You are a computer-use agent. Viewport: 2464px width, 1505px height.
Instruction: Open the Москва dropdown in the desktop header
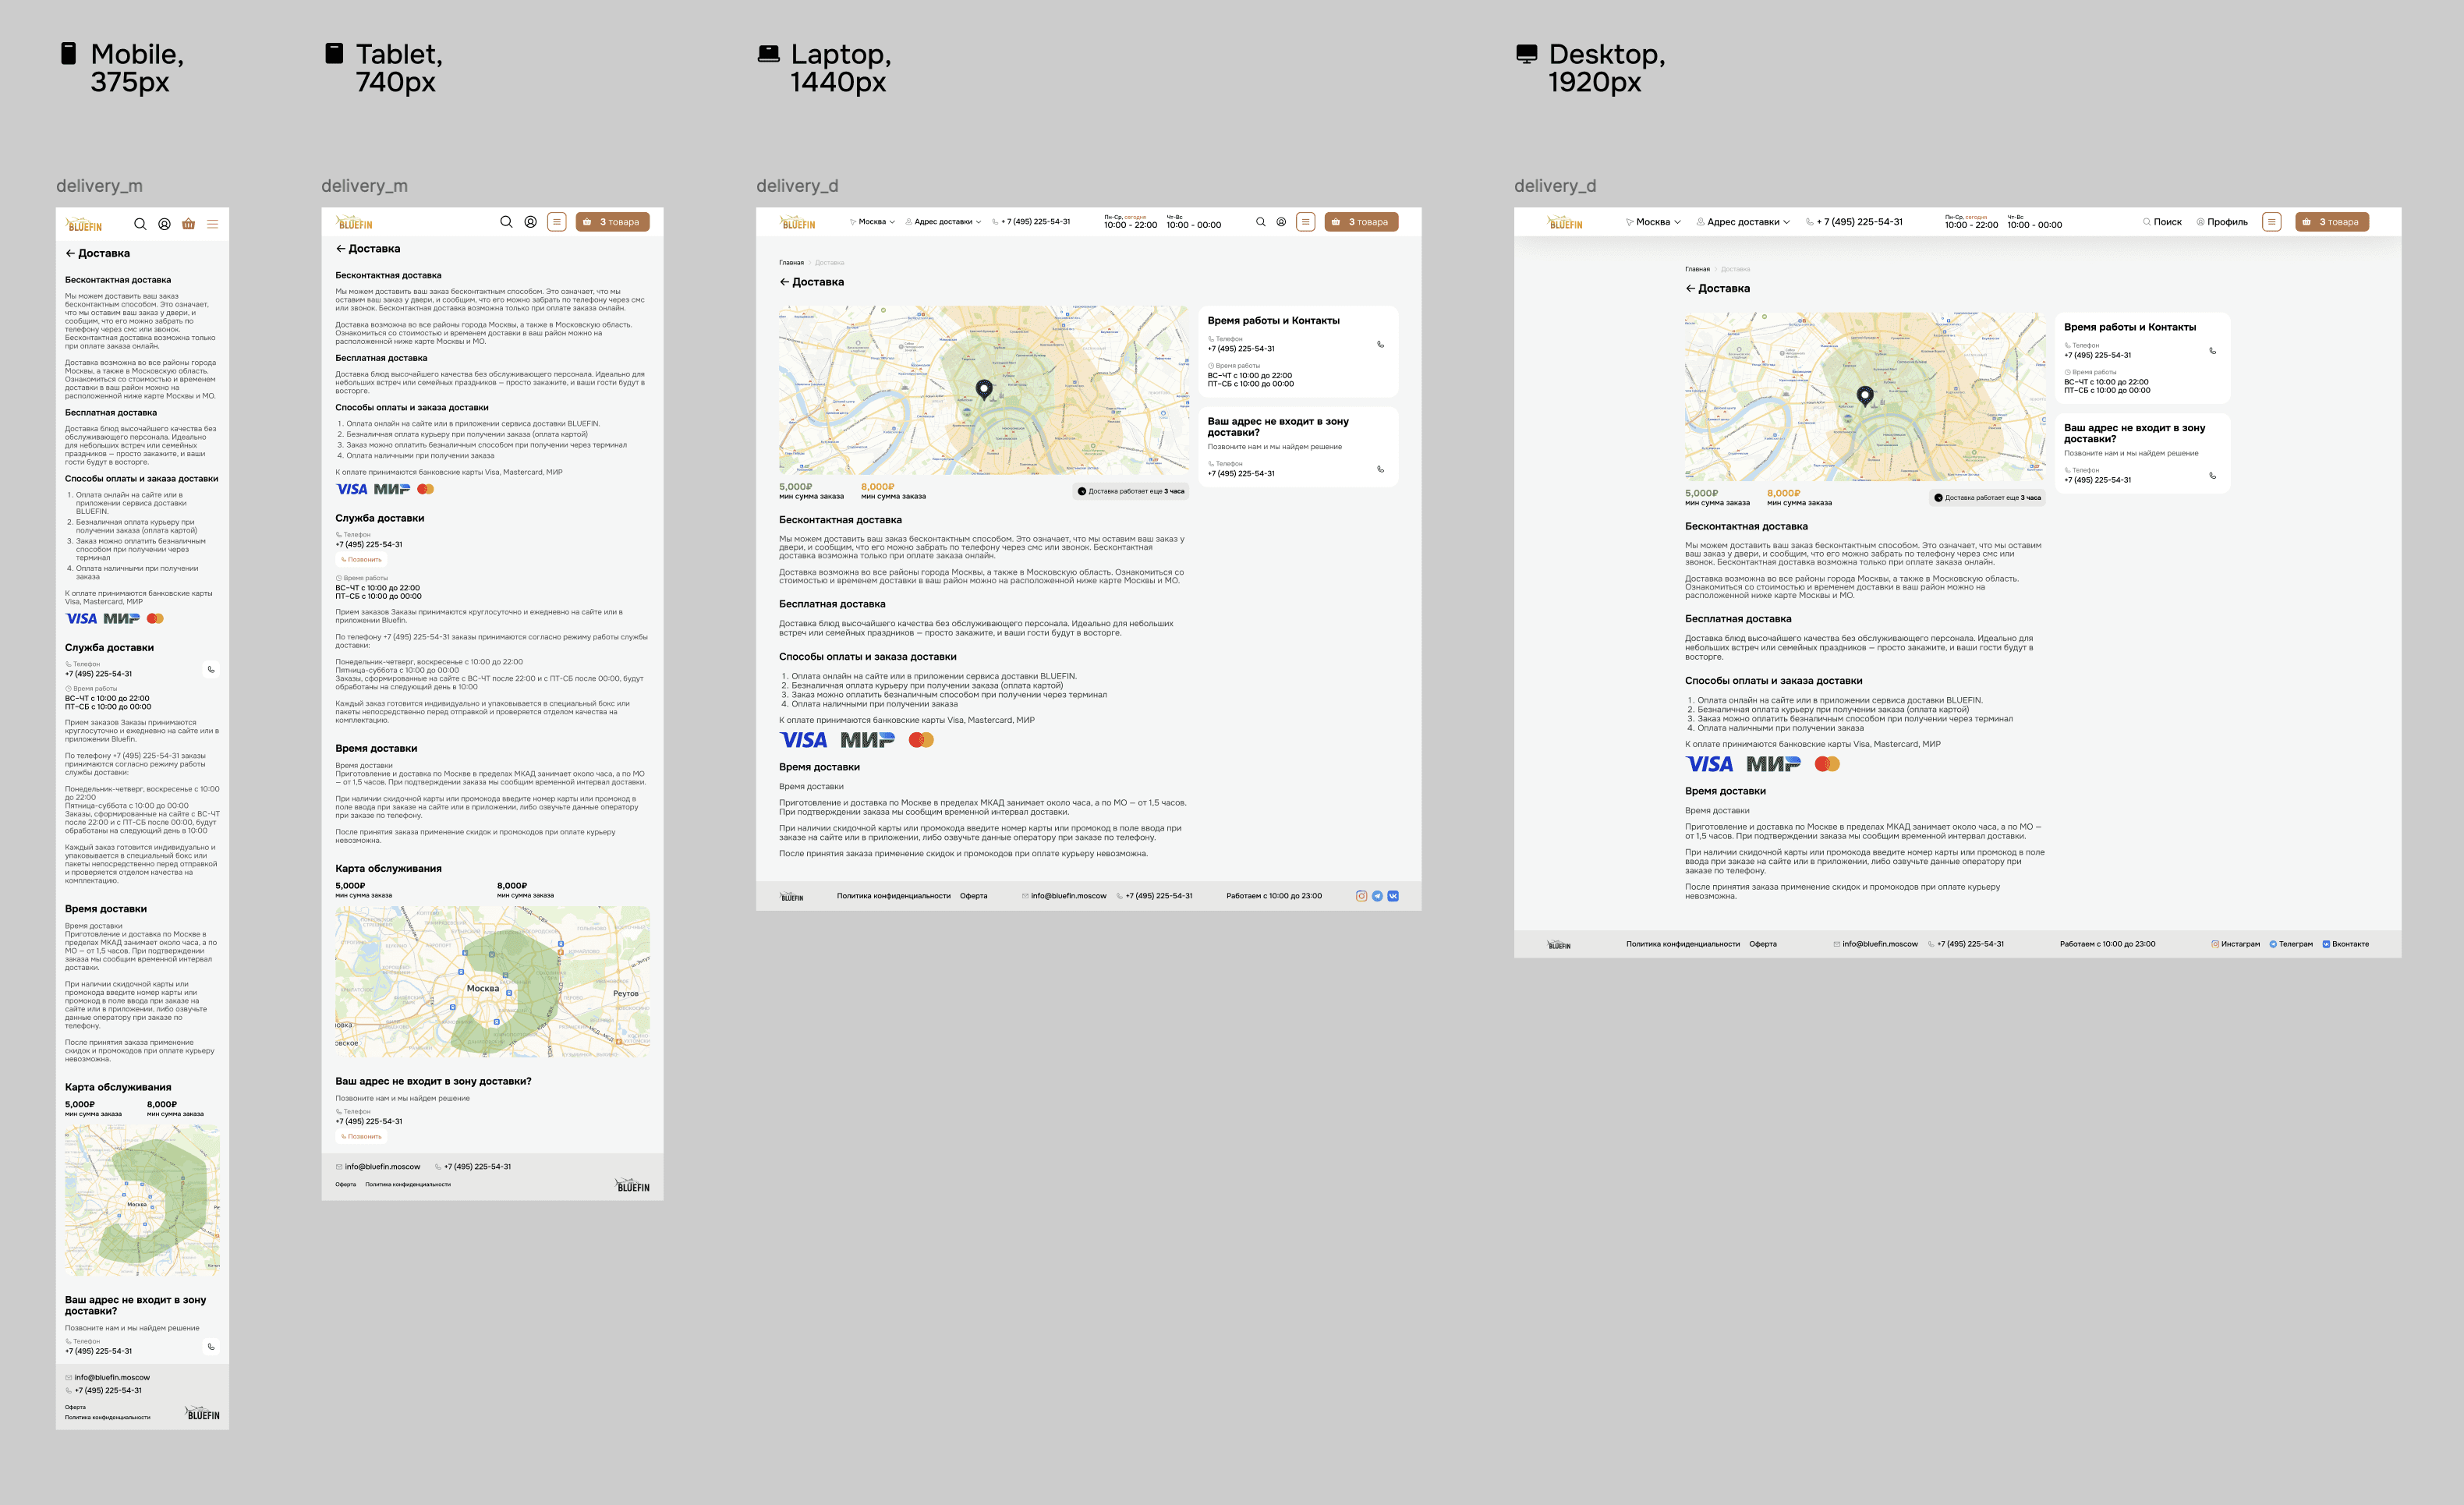[1653, 222]
